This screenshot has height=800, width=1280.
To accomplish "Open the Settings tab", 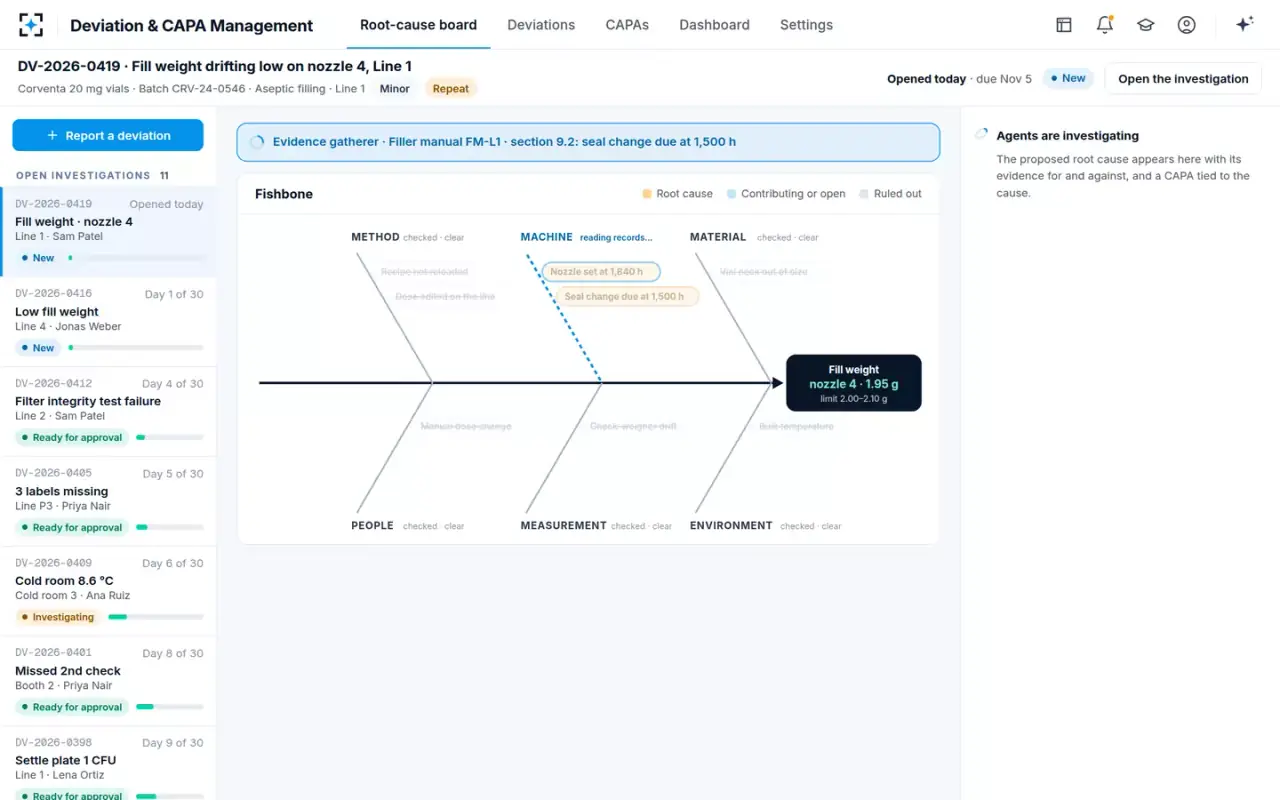I will [x=806, y=25].
